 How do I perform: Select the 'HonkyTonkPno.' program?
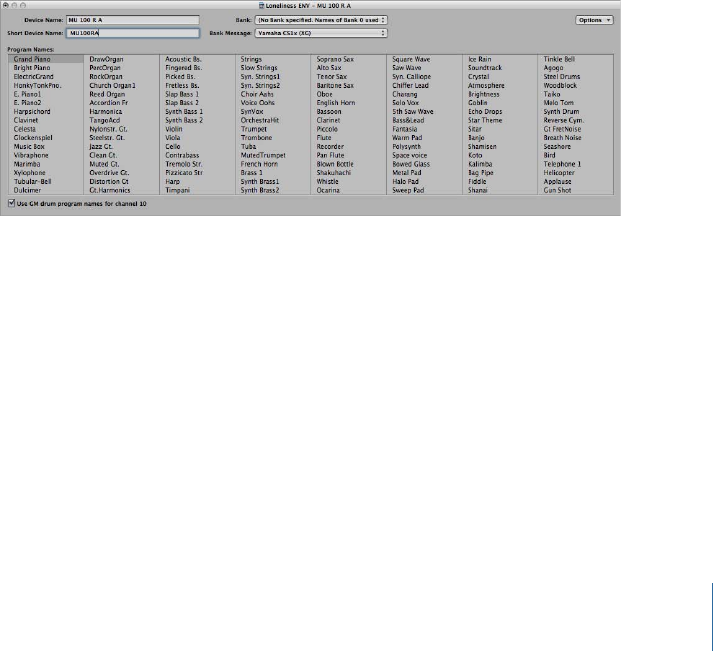[x=37, y=85]
